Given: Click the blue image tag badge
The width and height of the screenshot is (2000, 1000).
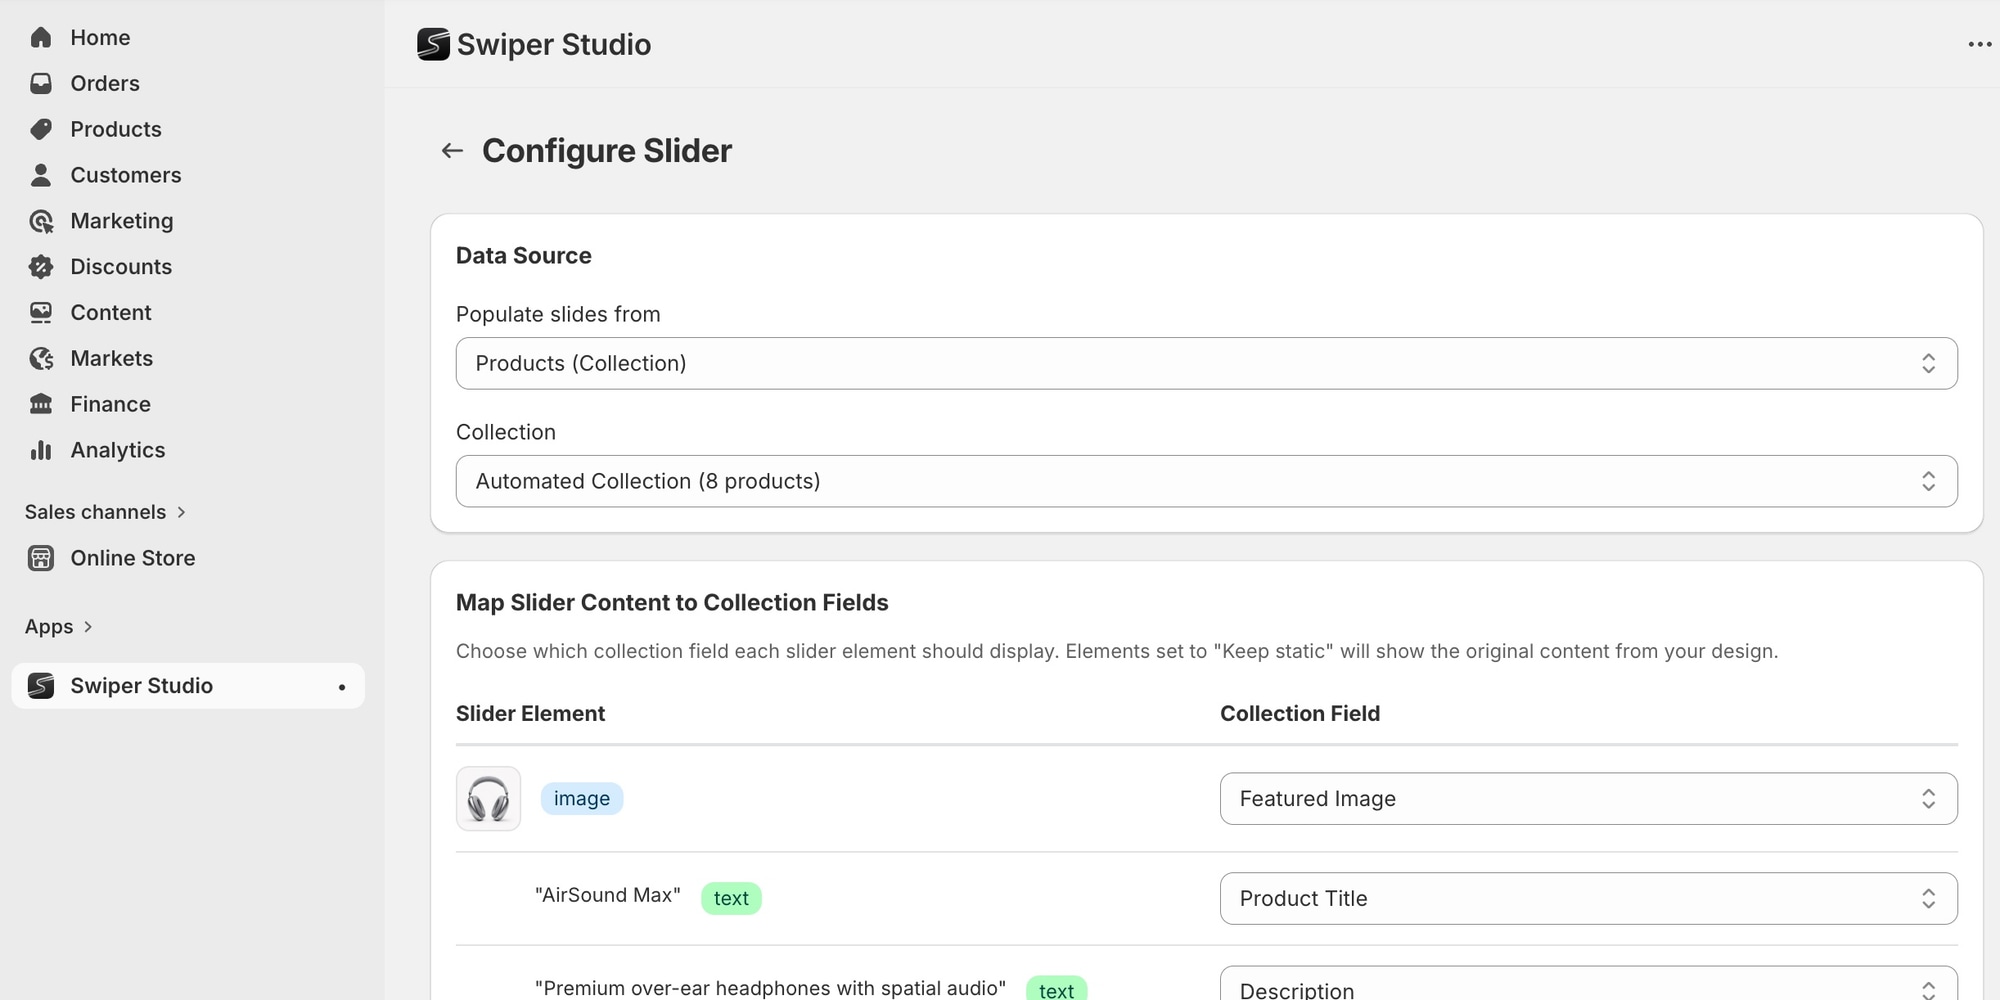Looking at the screenshot, I should 582,799.
